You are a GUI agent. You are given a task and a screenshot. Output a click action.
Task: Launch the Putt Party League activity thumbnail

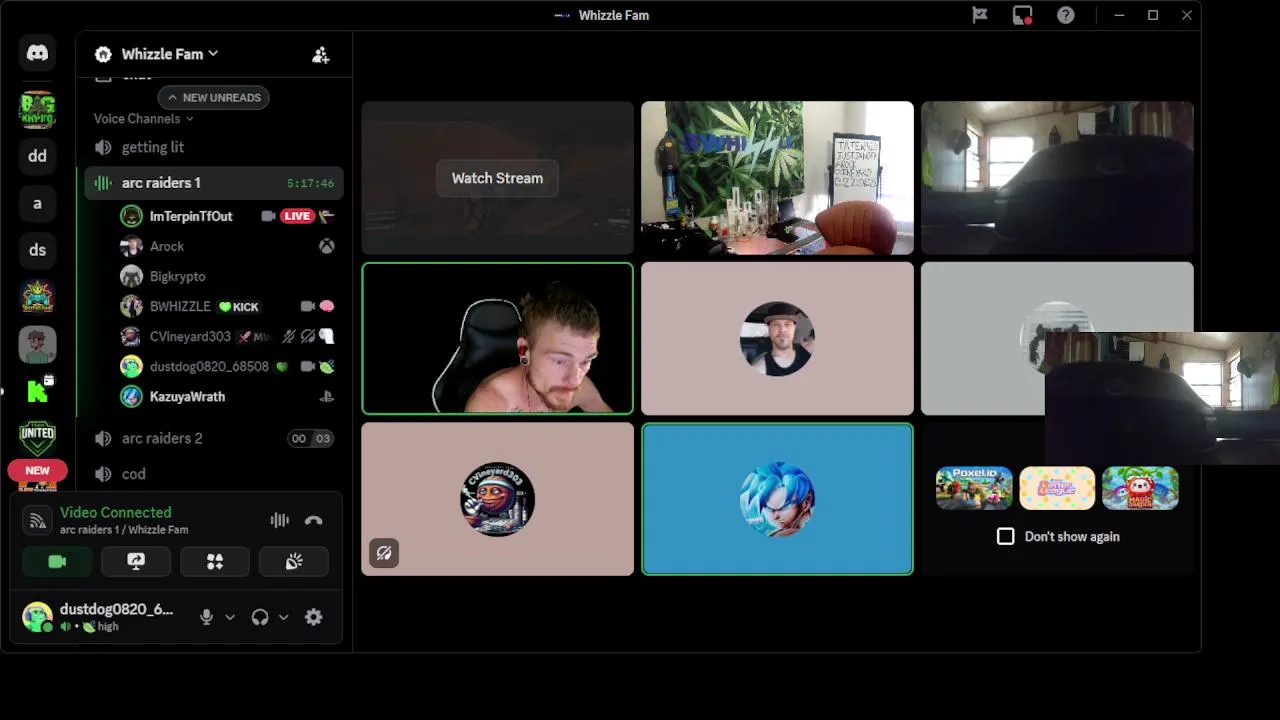pos(1057,488)
